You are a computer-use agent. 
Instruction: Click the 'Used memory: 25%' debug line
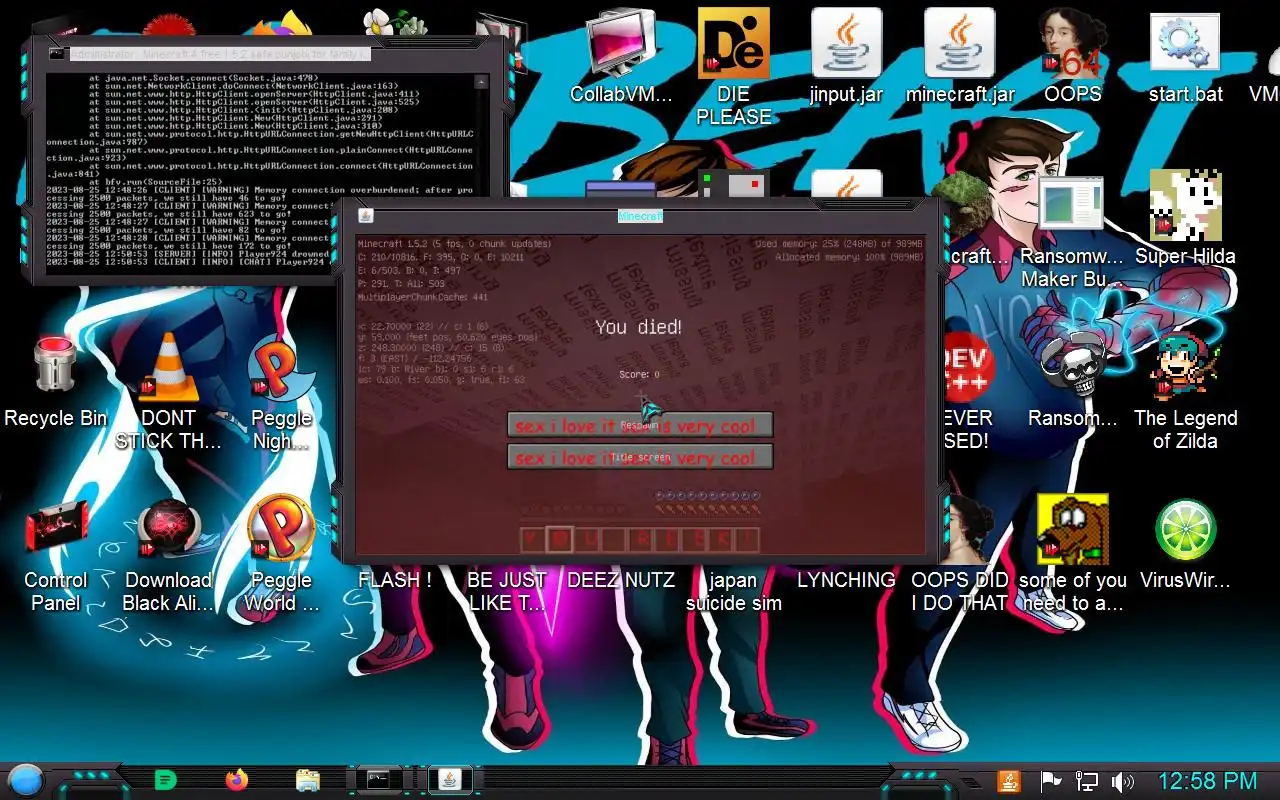pos(839,244)
